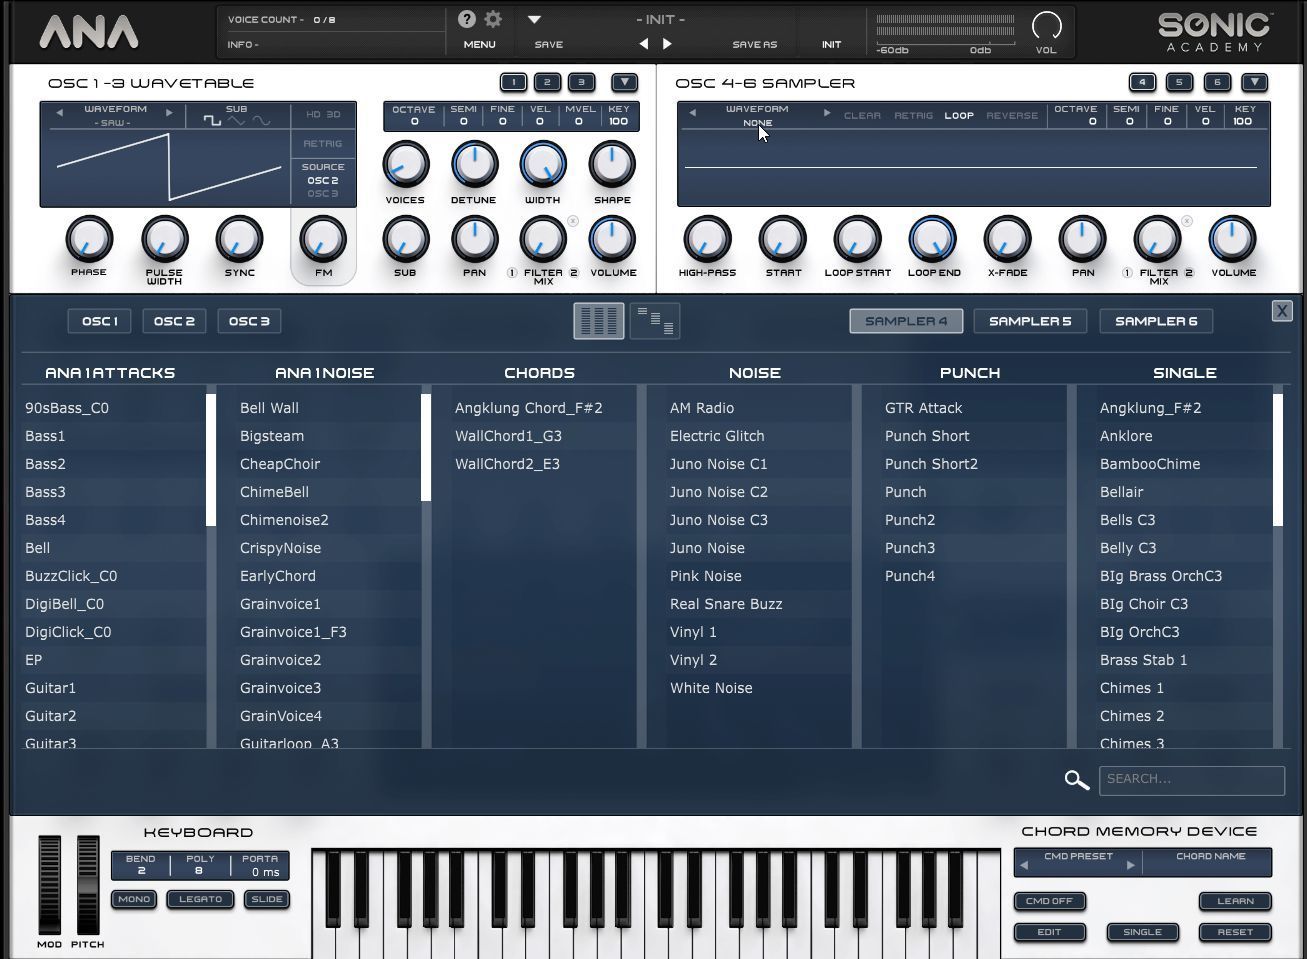Click the search magnifier icon
This screenshot has height=959, width=1307.
[x=1076, y=780]
